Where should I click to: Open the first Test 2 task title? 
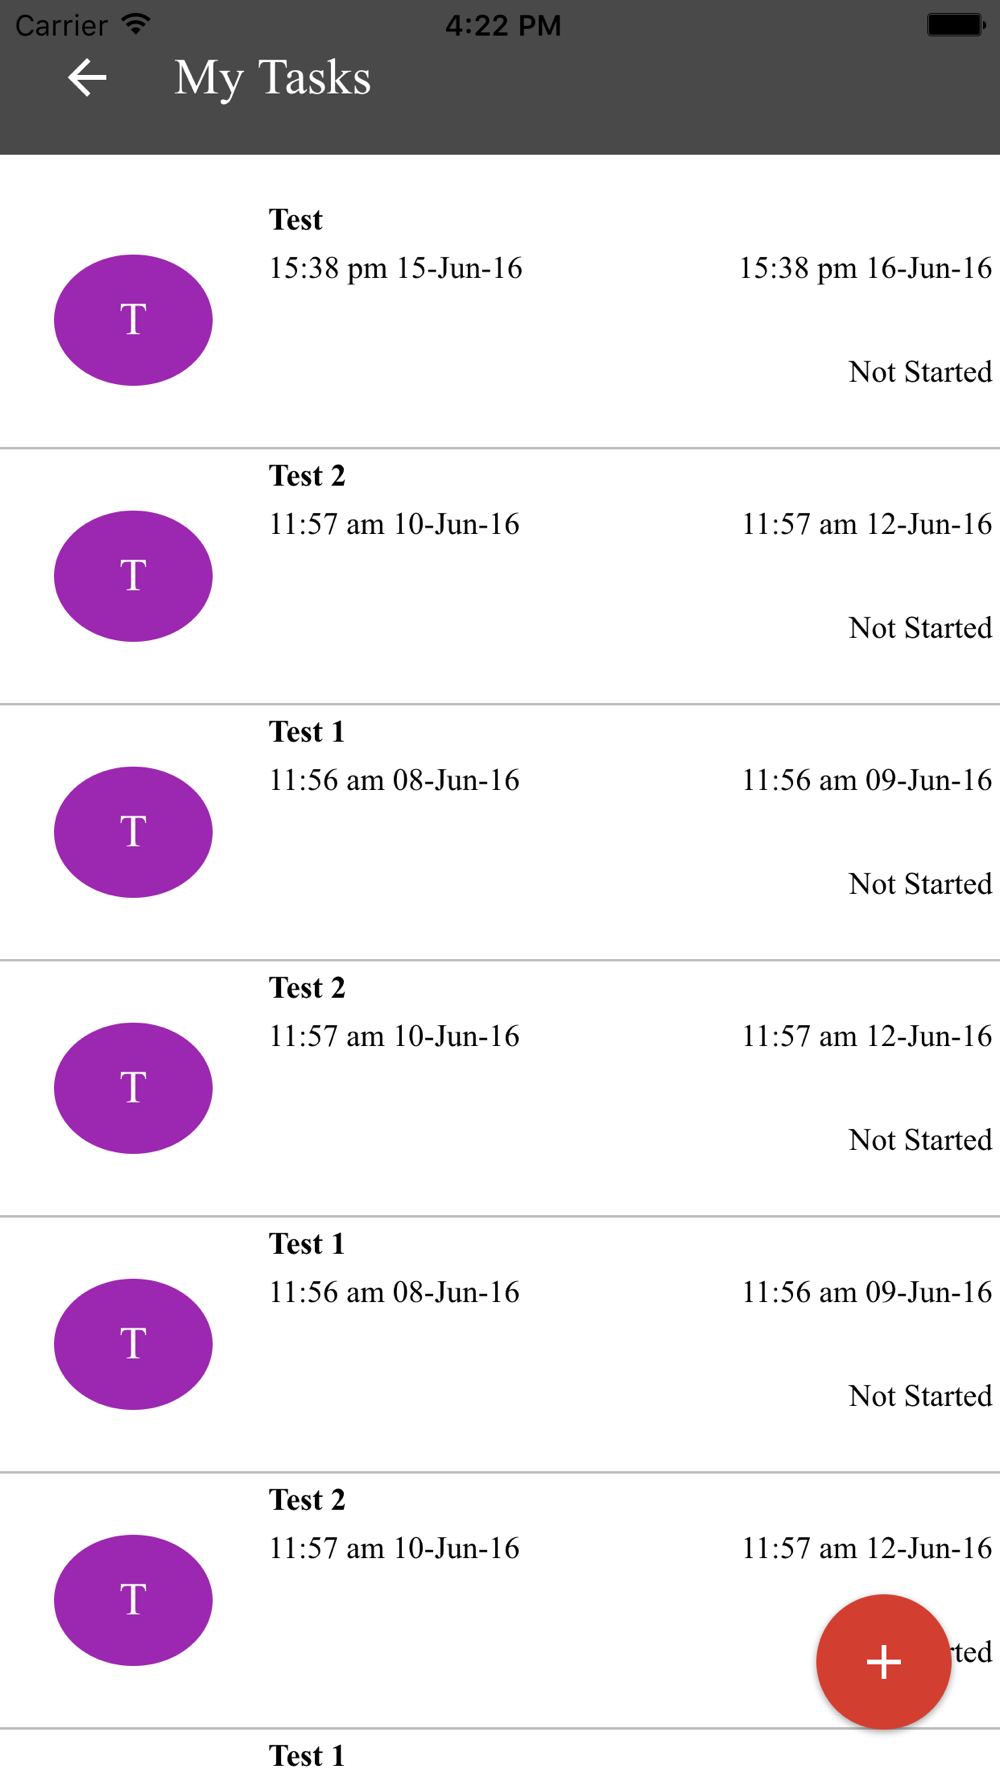click(x=307, y=476)
